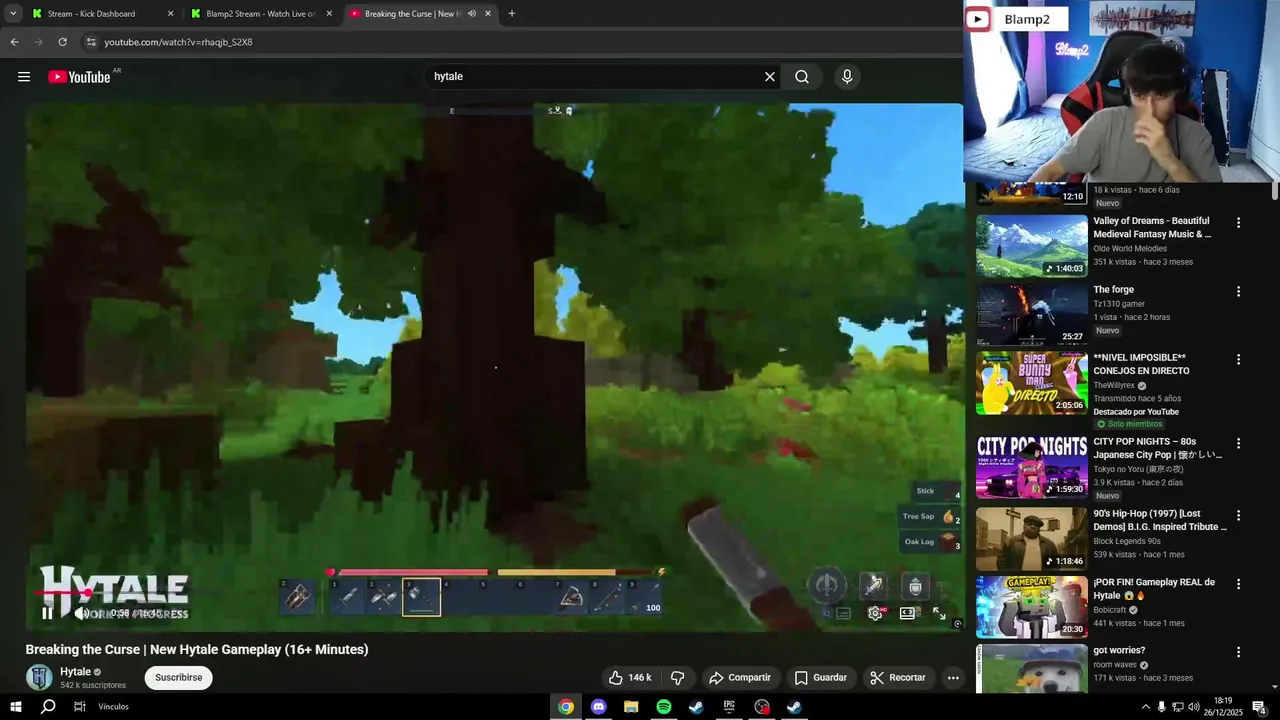Open Windows taskbar search

point(48,707)
